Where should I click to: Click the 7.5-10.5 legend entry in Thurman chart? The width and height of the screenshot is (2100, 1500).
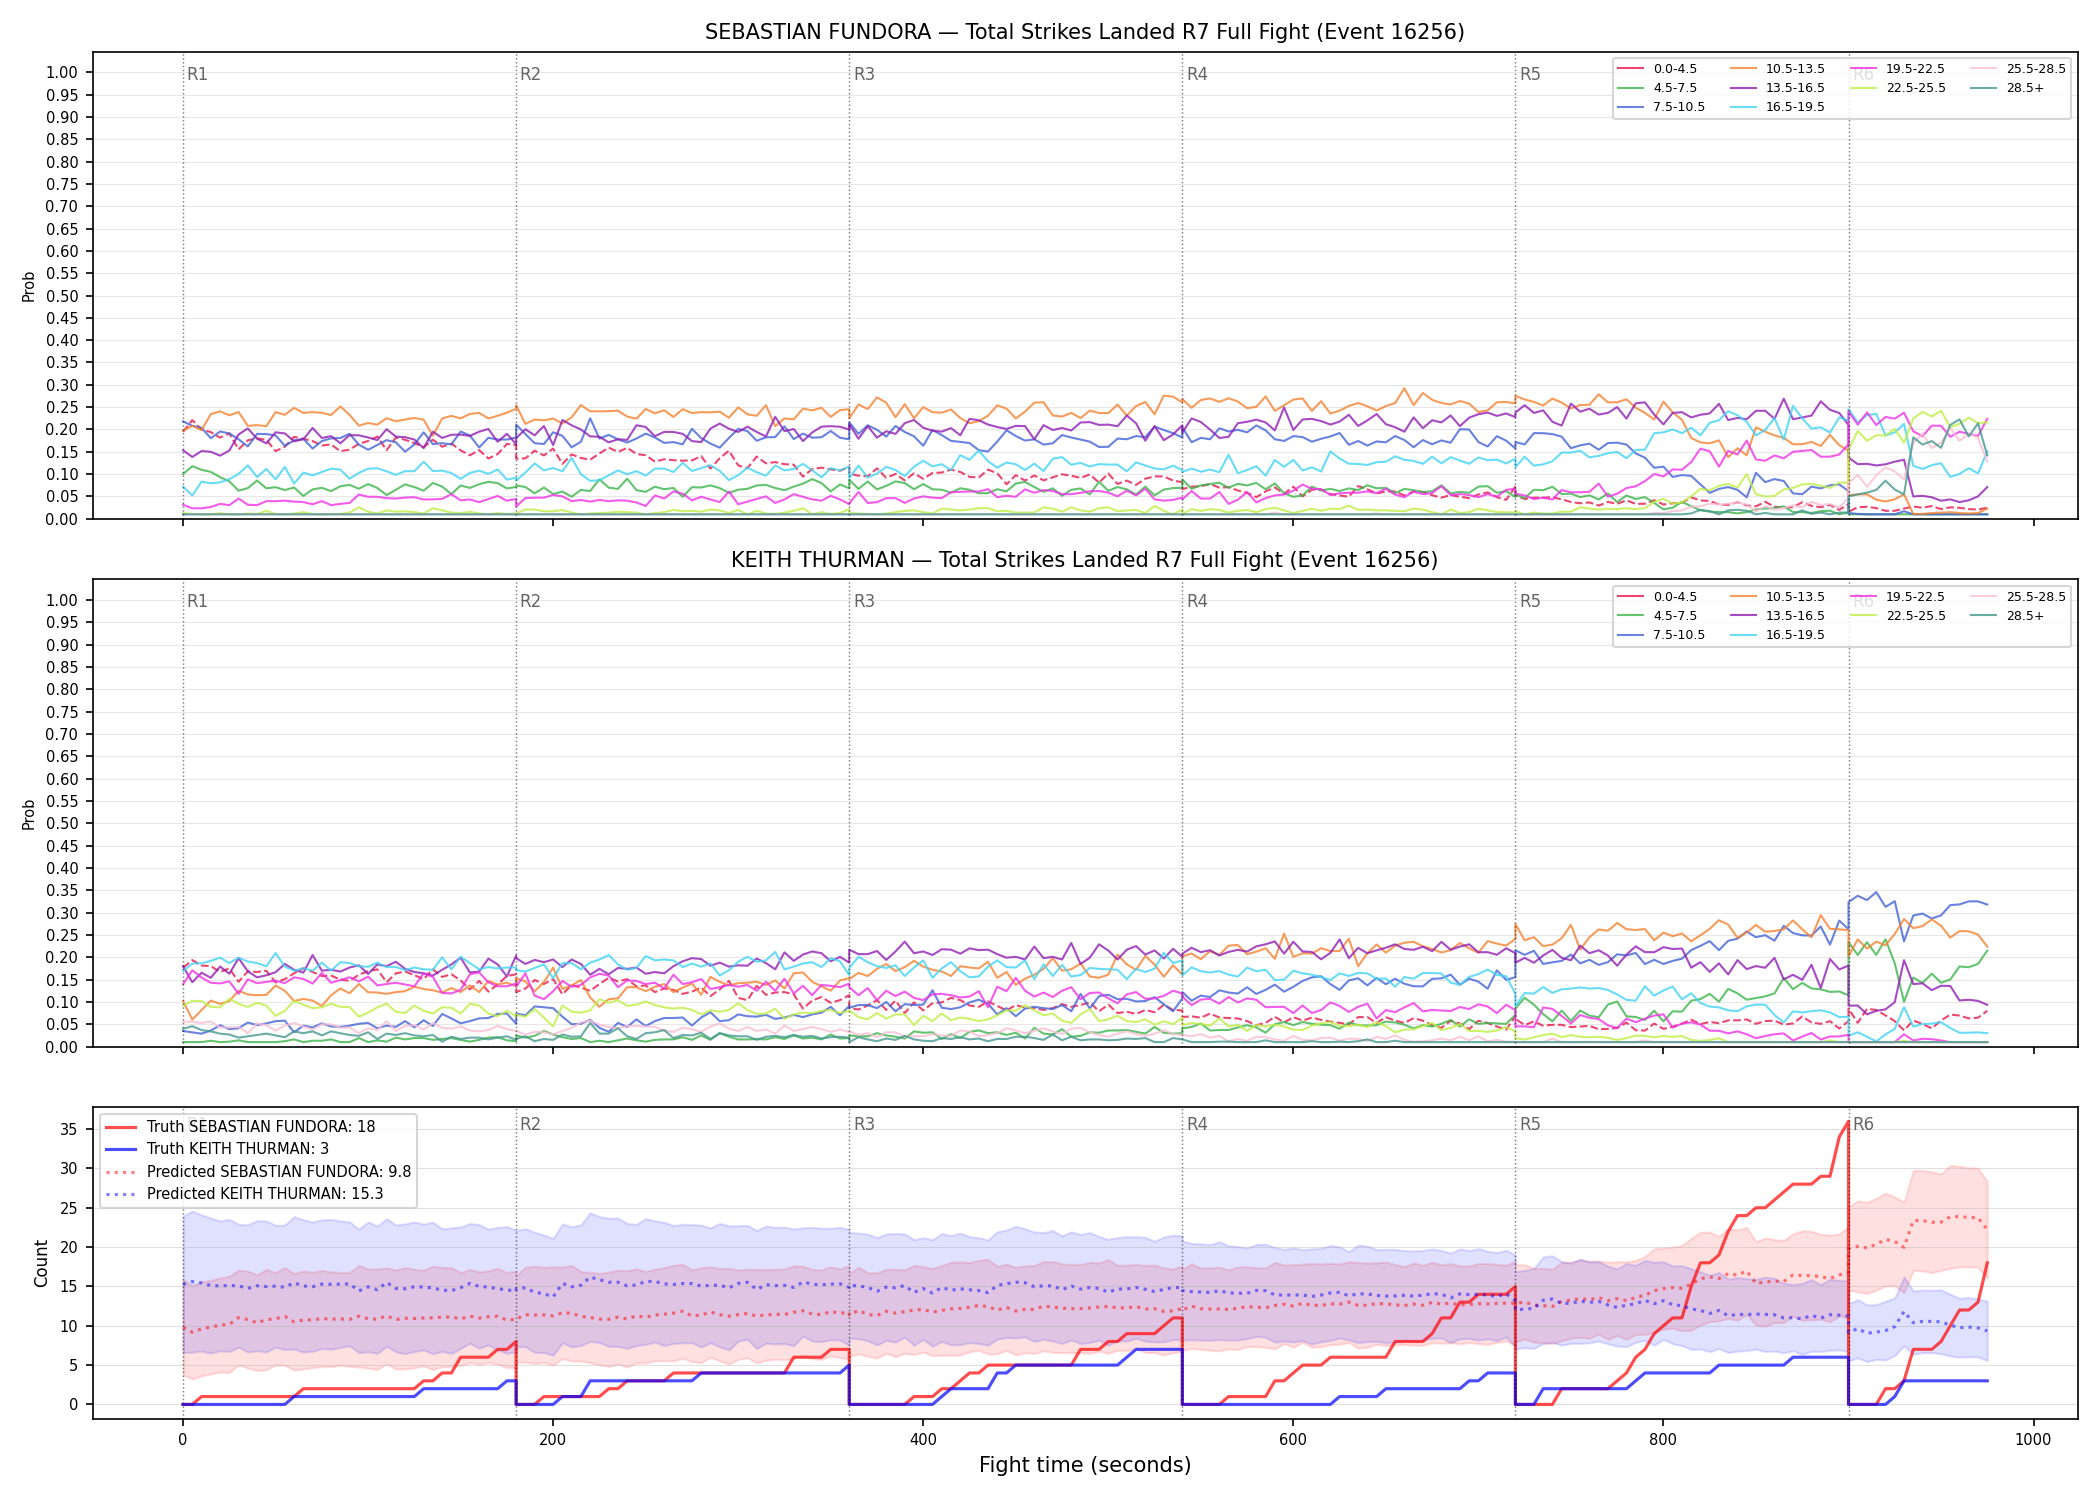tap(1661, 635)
